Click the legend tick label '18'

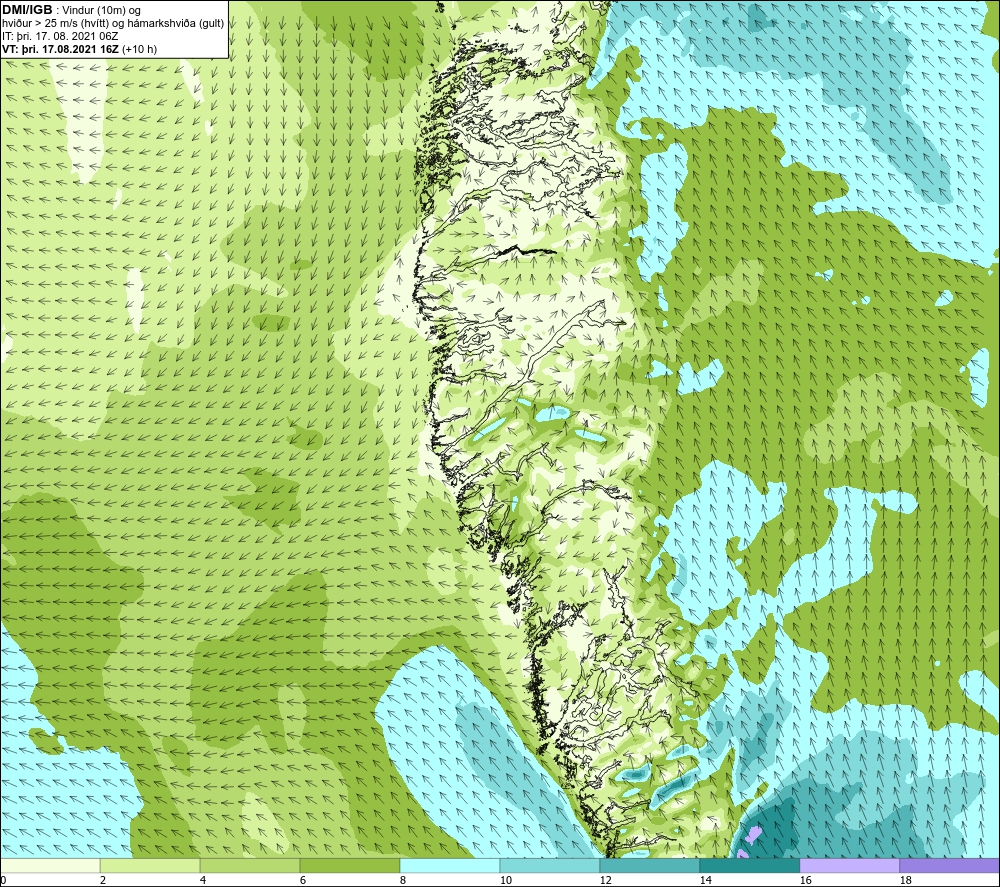(x=906, y=880)
